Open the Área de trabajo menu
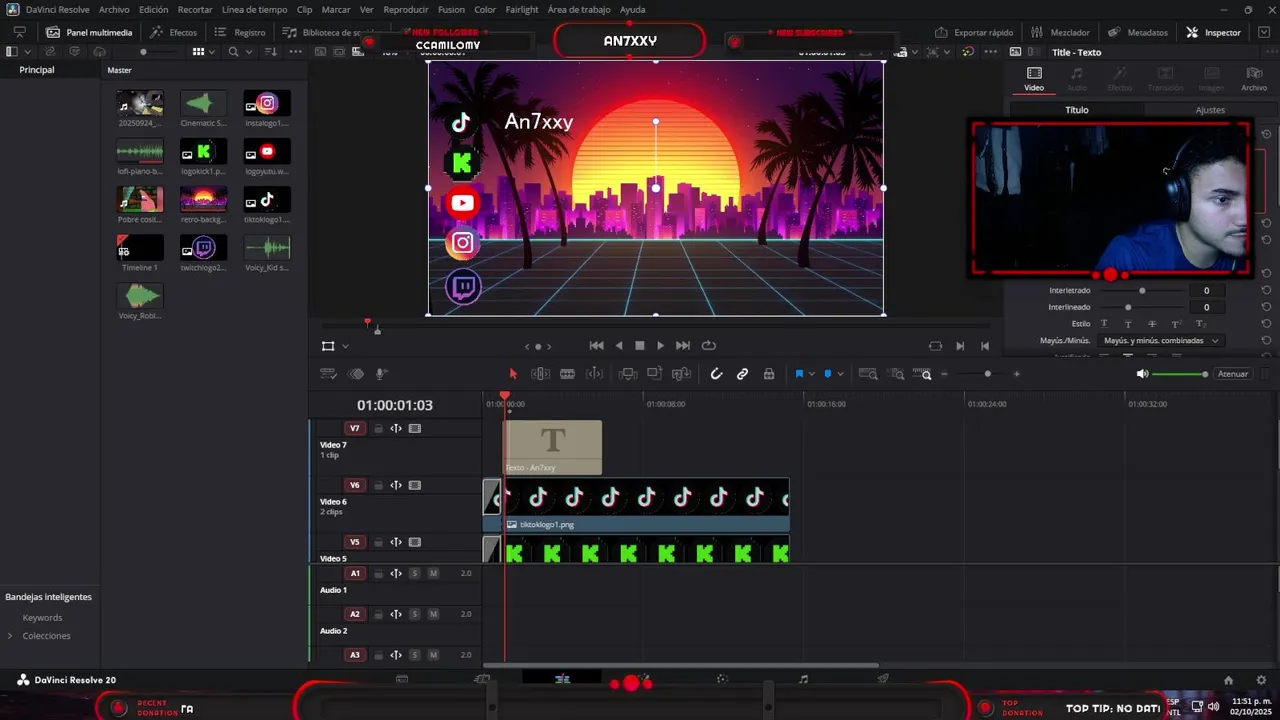The image size is (1280, 720). tap(579, 9)
